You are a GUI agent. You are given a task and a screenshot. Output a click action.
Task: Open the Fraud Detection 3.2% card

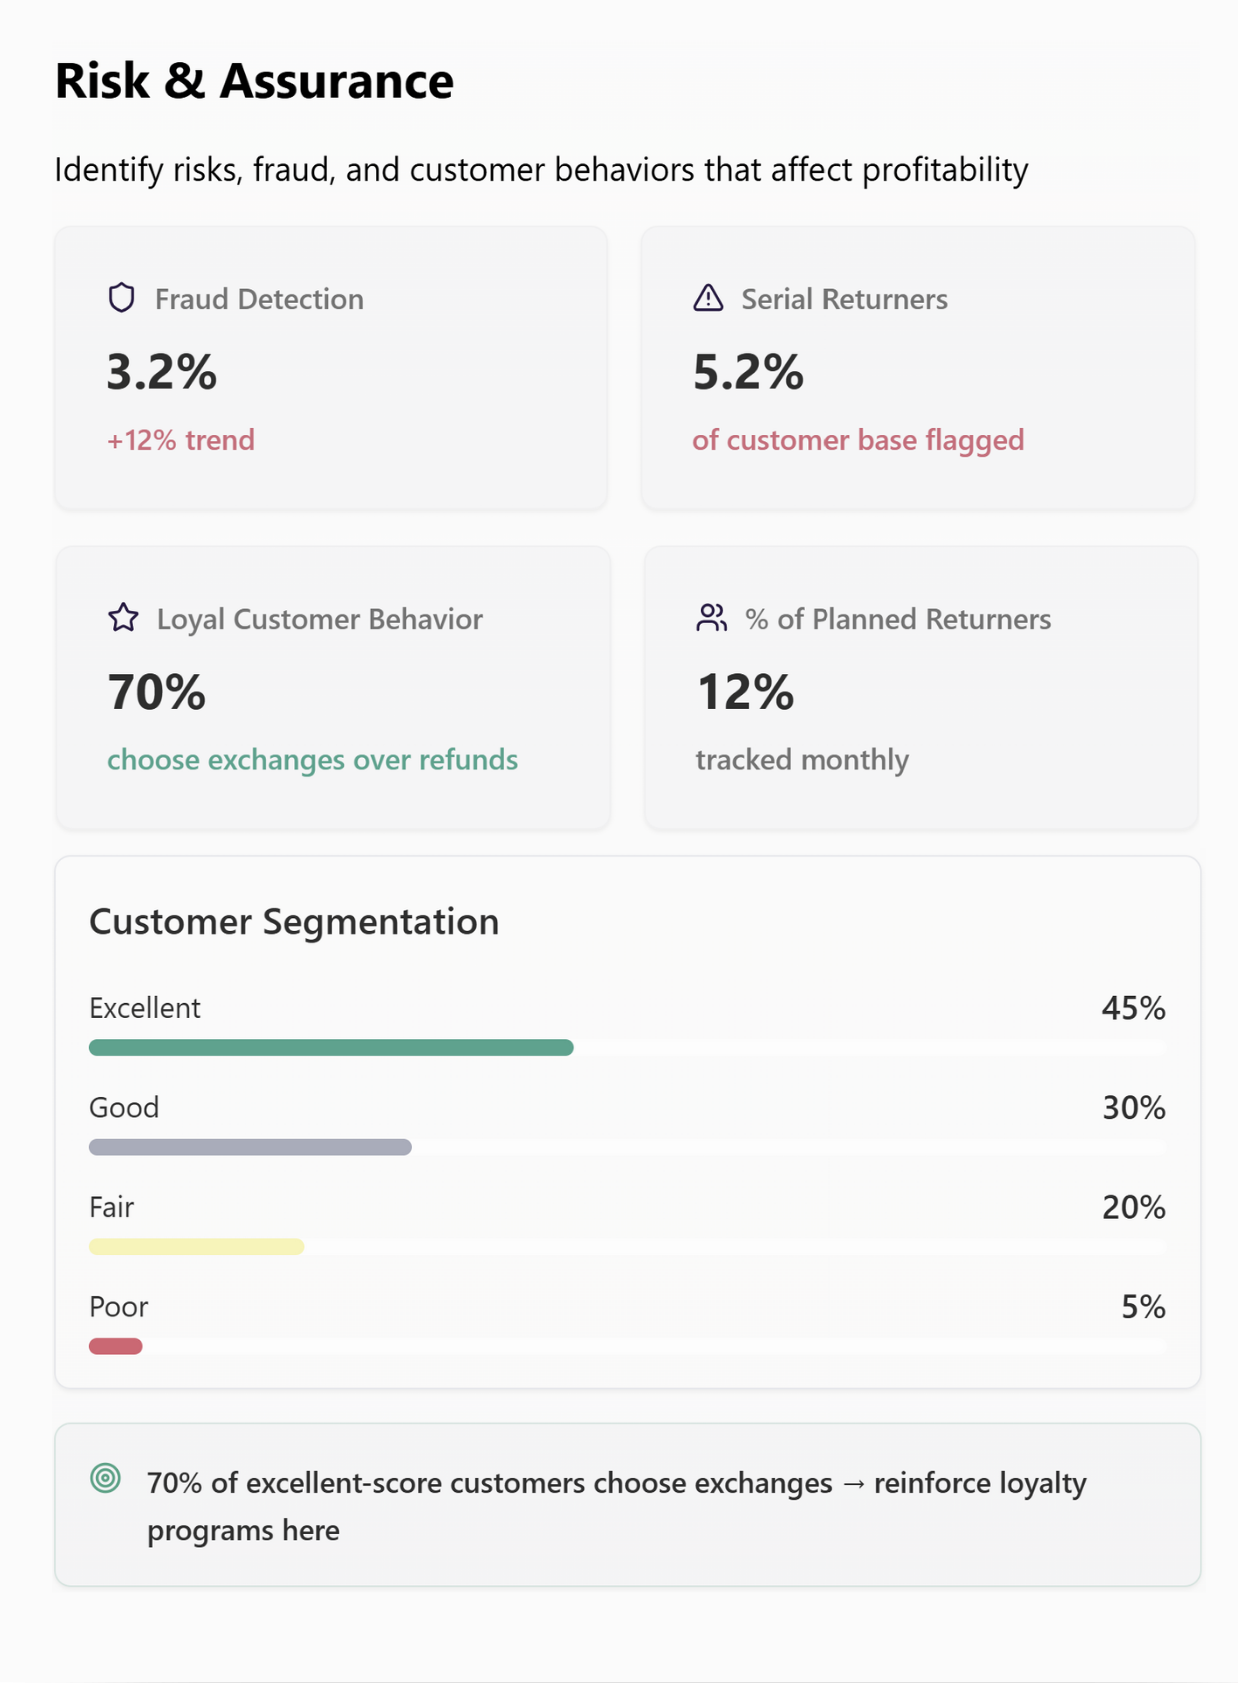(331, 368)
